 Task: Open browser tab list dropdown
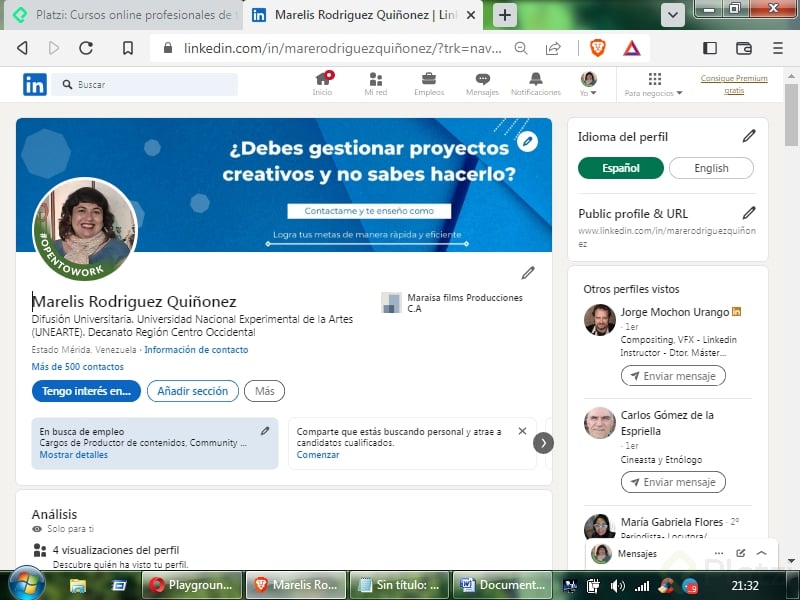click(x=672, y=15)
